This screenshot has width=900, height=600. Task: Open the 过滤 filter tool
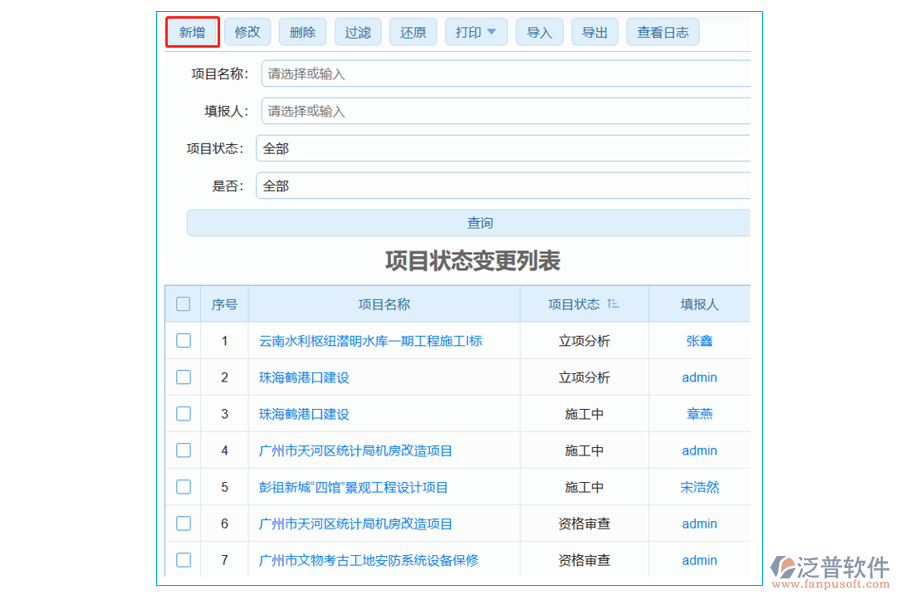tap(357, 31)
